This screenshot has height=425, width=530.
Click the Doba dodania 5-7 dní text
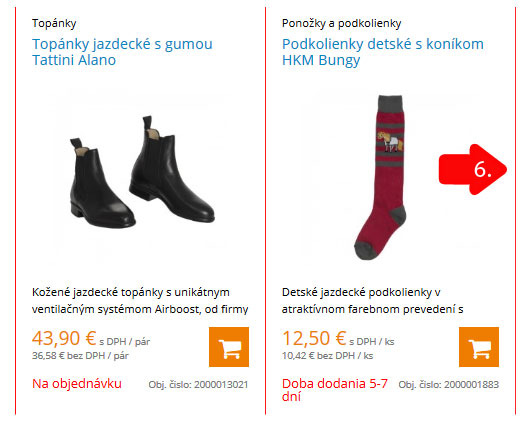(x=335, y=390)
